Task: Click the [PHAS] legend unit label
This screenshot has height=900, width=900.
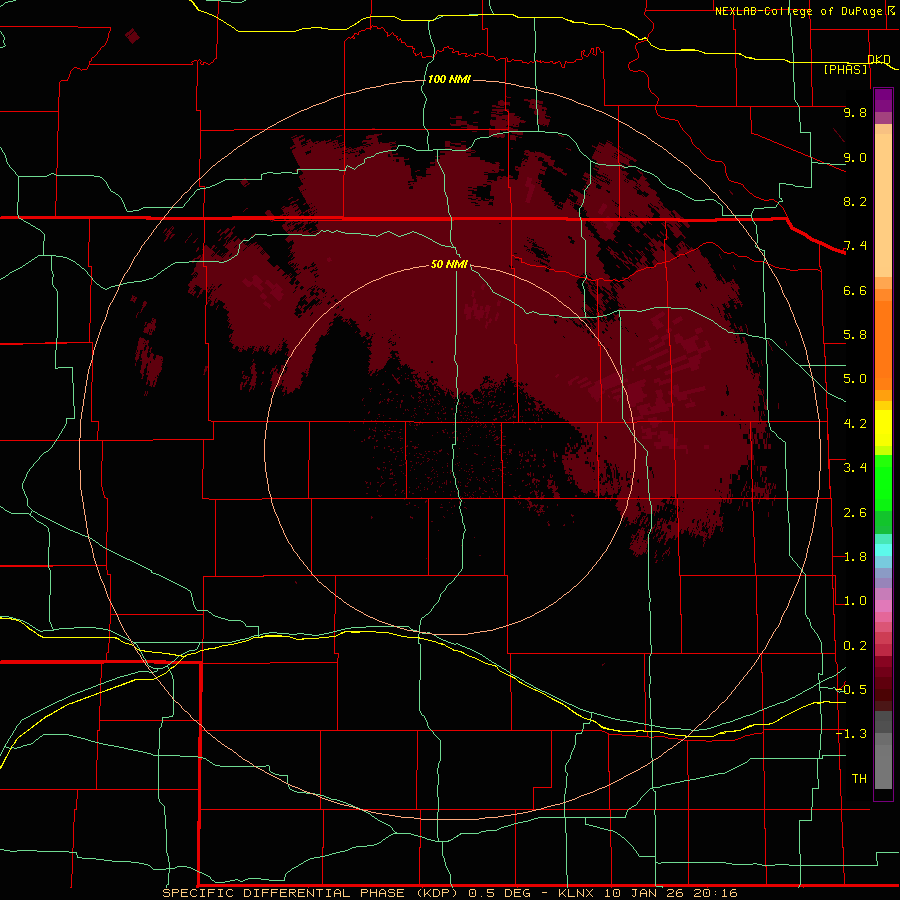Action: 845,69
